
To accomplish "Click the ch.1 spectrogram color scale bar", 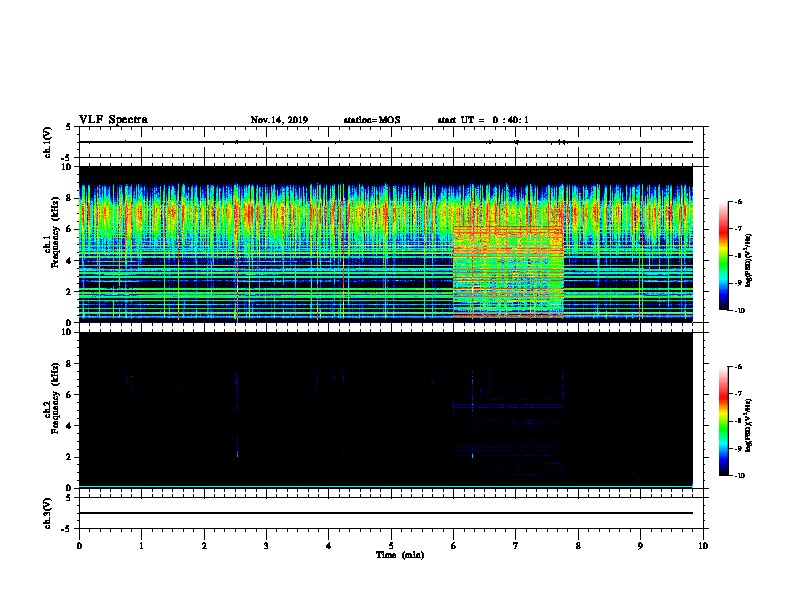I will (723, 256).
